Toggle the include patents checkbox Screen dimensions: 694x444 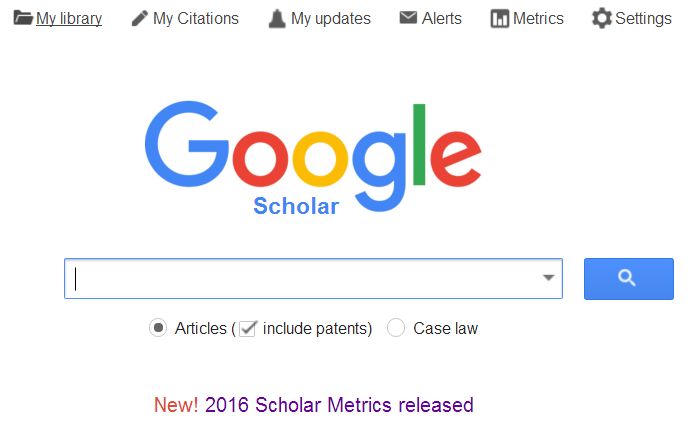tap(248, 328)
